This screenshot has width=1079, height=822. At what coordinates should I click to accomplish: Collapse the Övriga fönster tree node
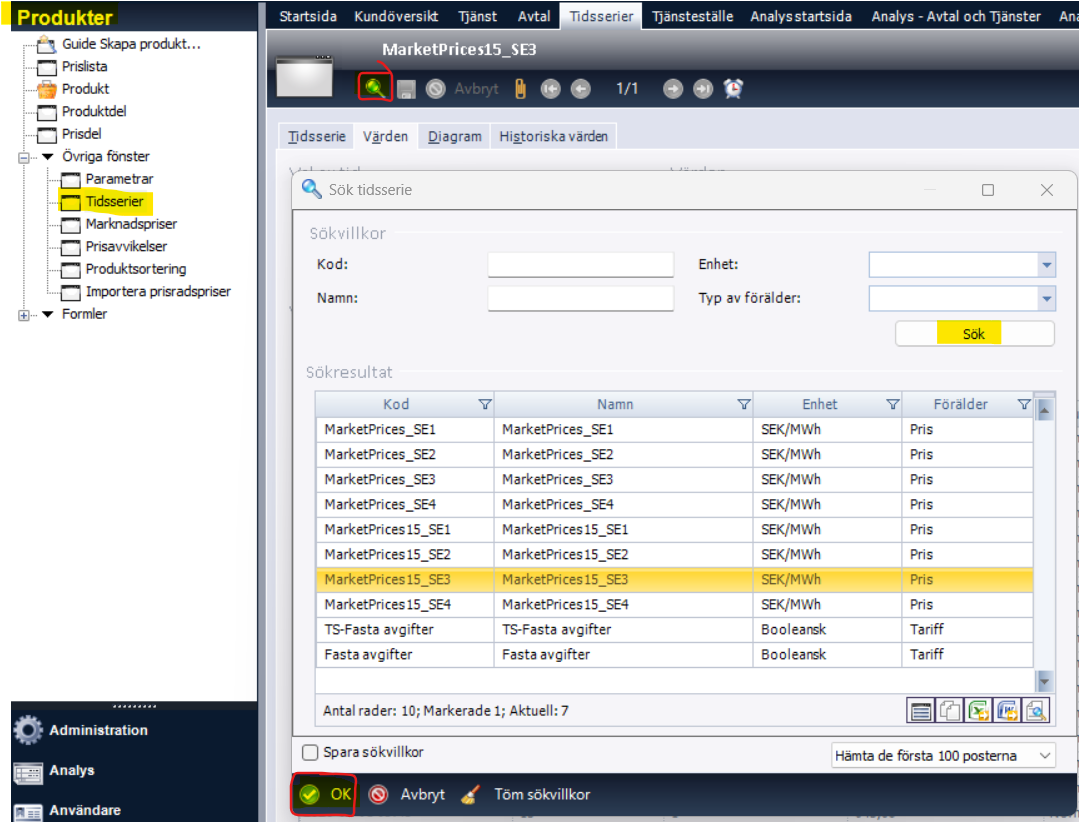(23, 157)
